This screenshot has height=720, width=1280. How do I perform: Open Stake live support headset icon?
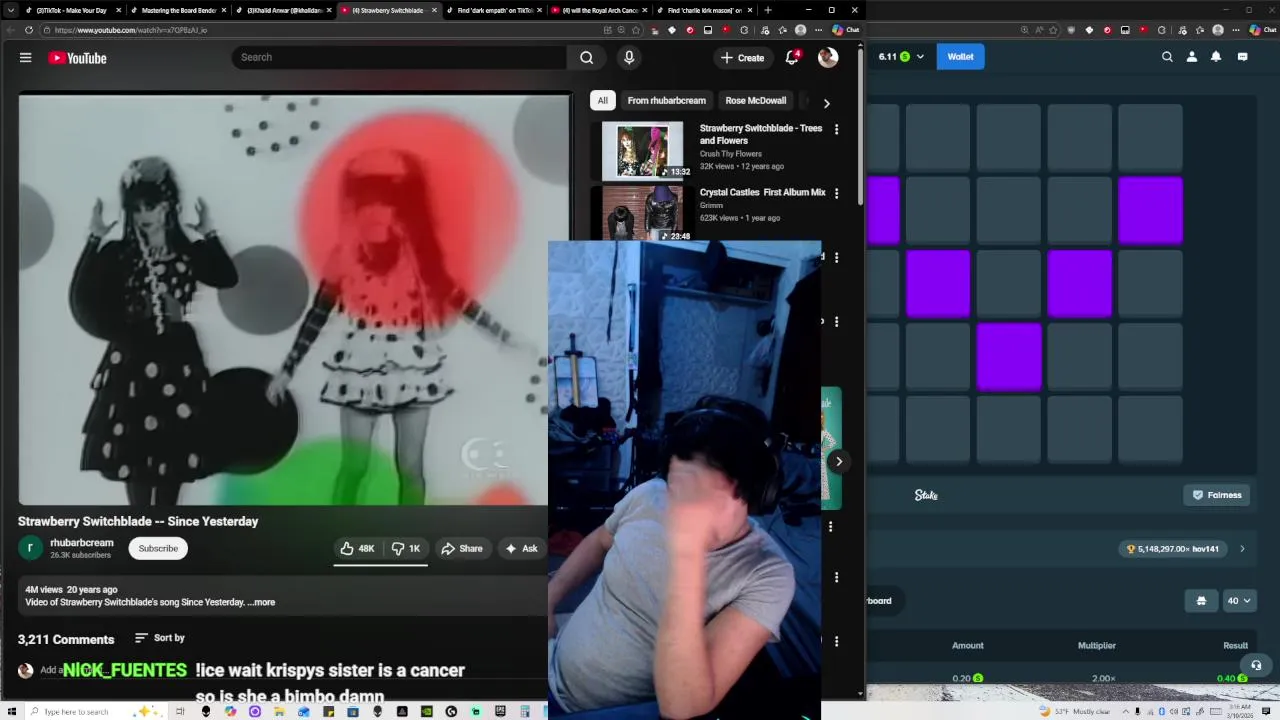coord(1257,665)
